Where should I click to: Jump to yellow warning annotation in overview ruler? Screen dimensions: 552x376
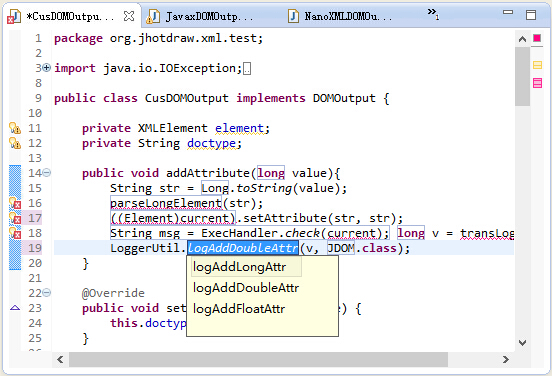[x=537, y=65]
